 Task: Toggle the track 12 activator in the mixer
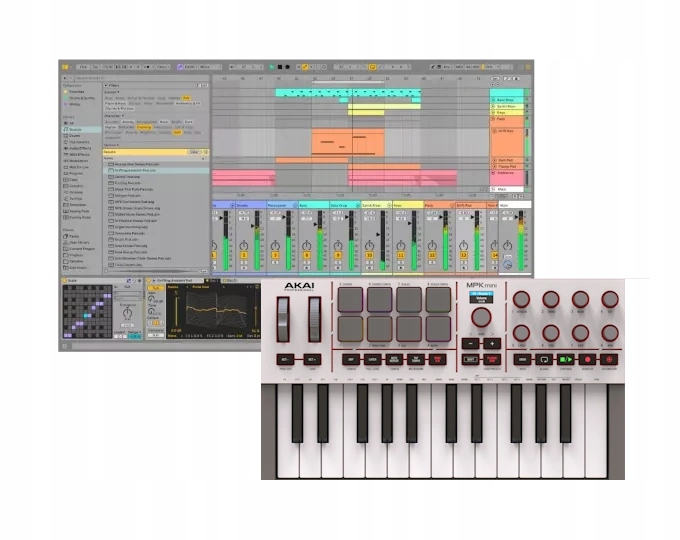tap(432, 255)
